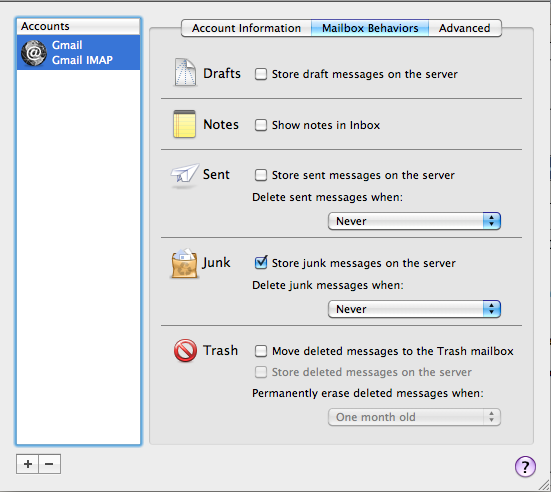551x492 pixels.
Task: Click the red Trash prohibition icon
Action: (185, 350)
